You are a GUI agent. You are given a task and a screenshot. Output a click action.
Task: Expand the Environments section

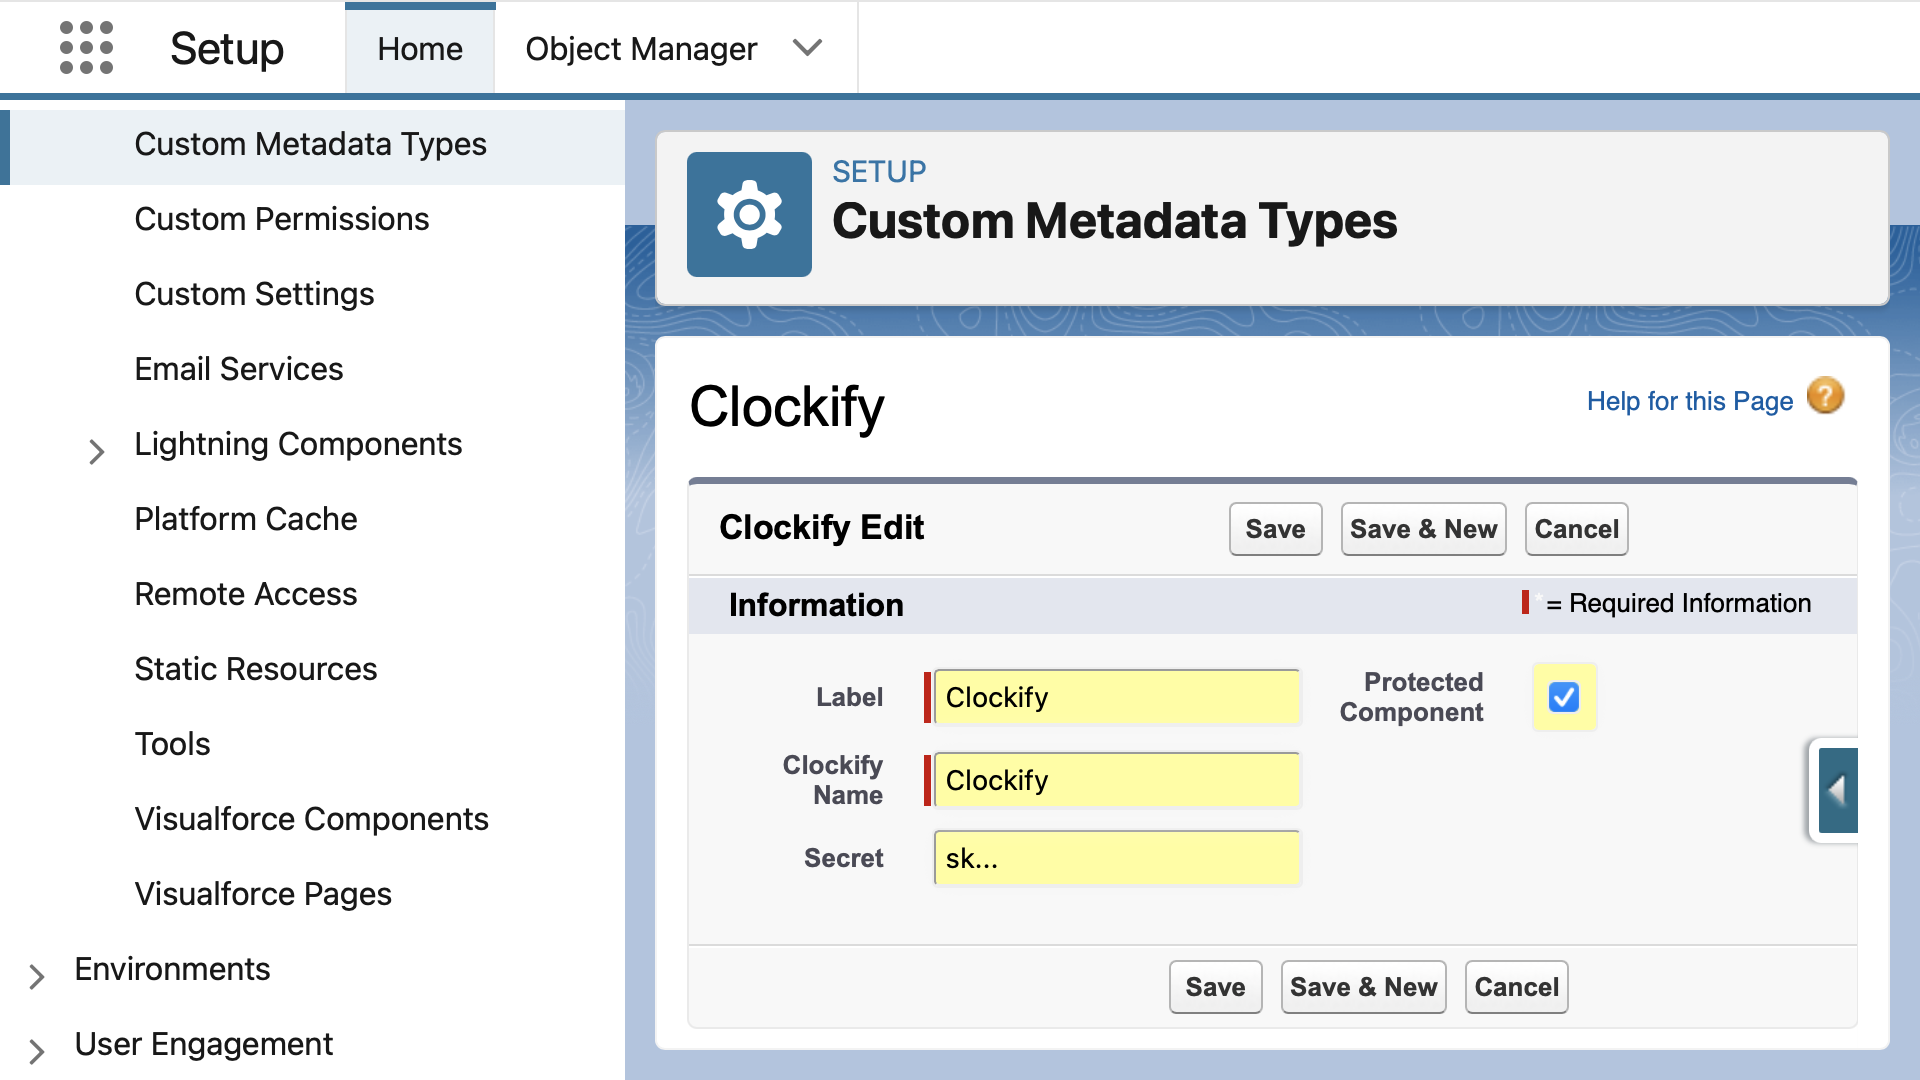(x=36, y=977)
